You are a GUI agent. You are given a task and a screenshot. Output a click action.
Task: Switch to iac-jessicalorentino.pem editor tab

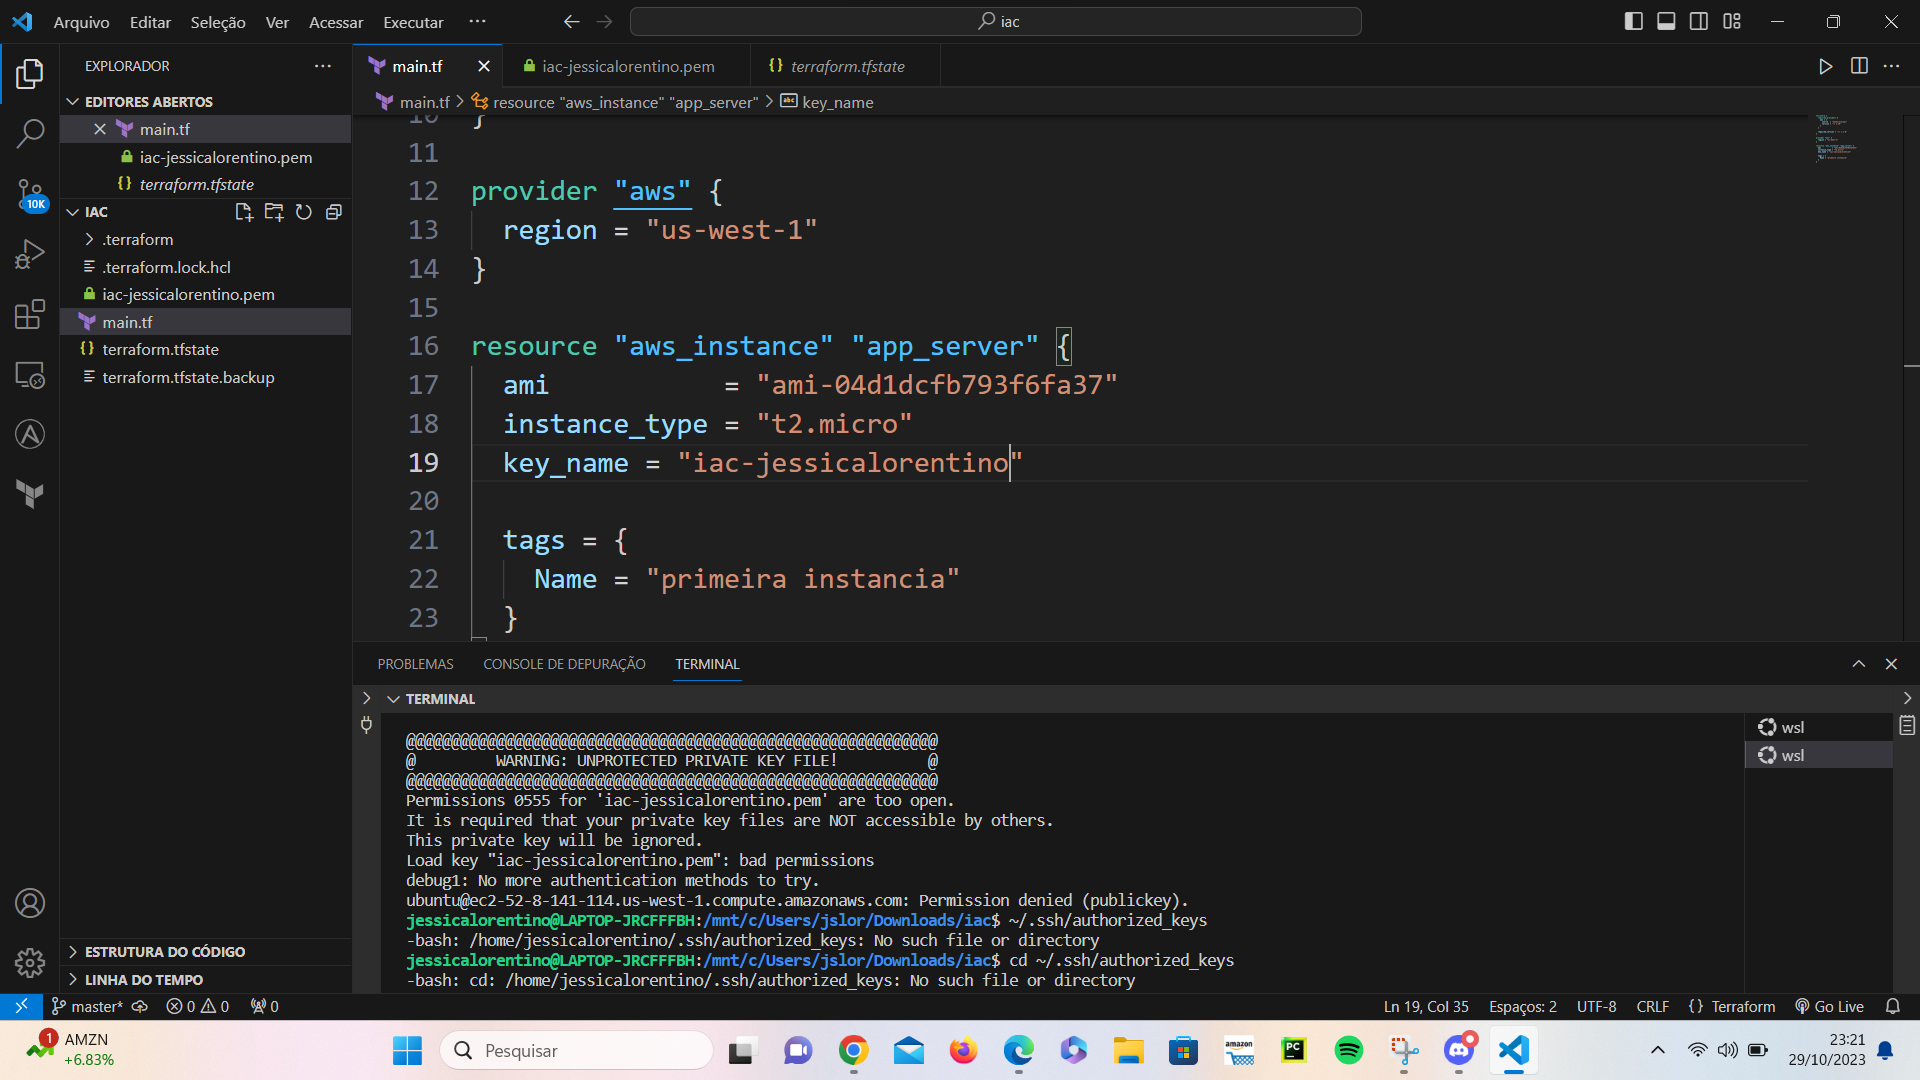[x=627, y=66]
